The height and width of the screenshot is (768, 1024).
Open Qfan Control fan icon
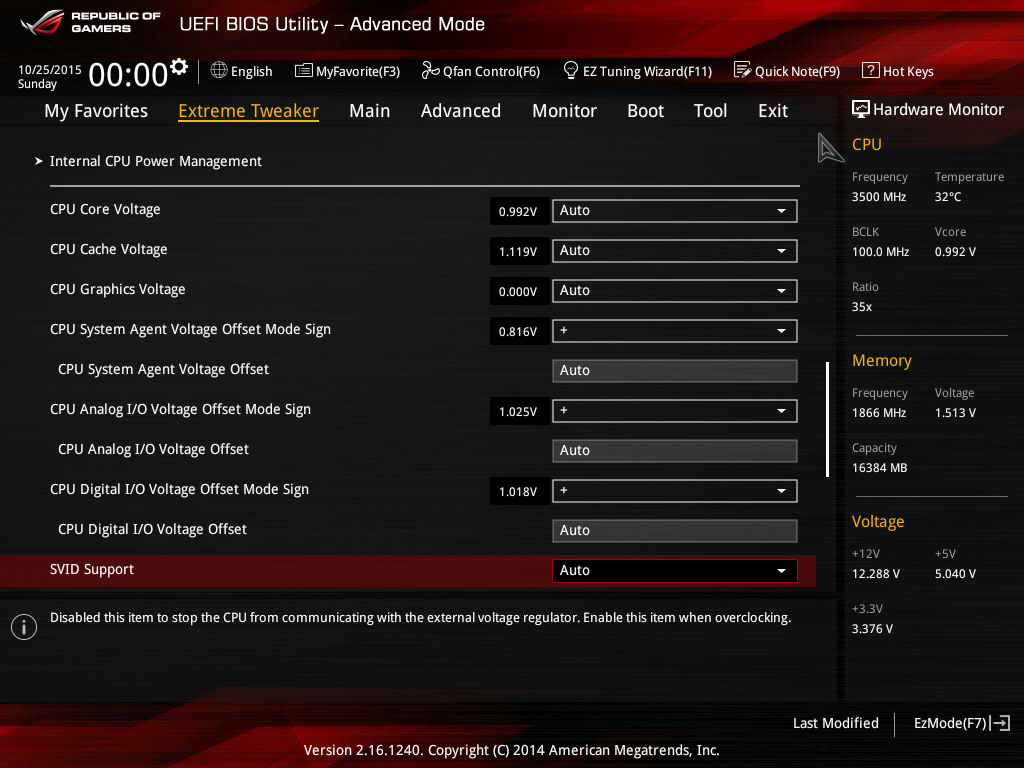coord(430,71)
